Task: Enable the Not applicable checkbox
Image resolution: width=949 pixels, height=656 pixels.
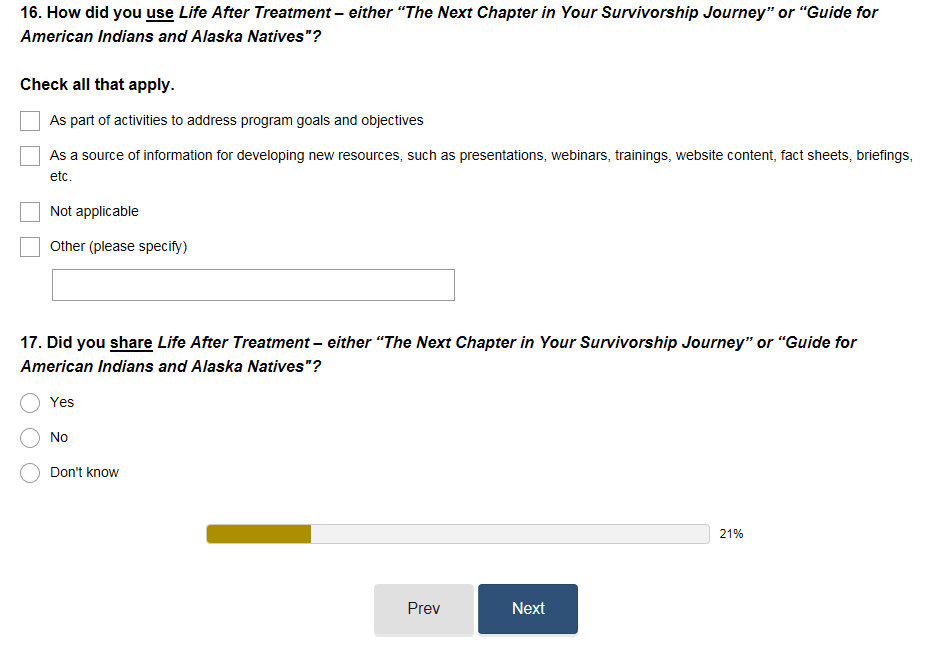Action: click(x=30, y=212)
